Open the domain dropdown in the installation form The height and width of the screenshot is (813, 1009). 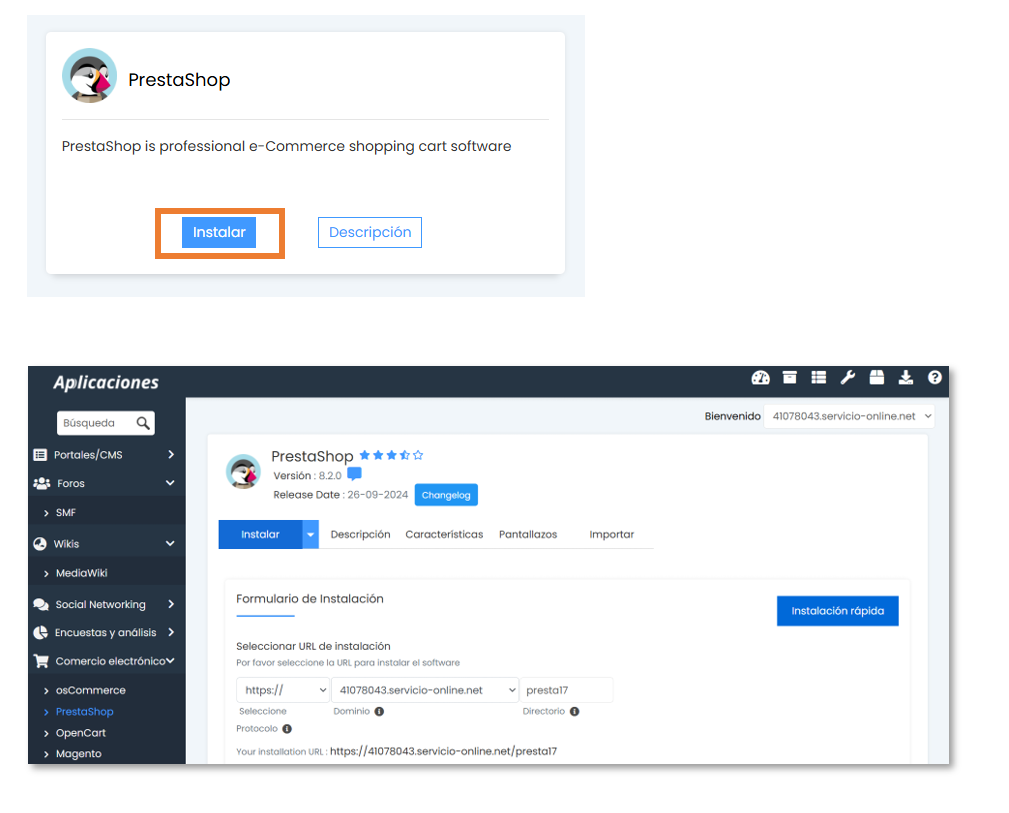[425, 690]
